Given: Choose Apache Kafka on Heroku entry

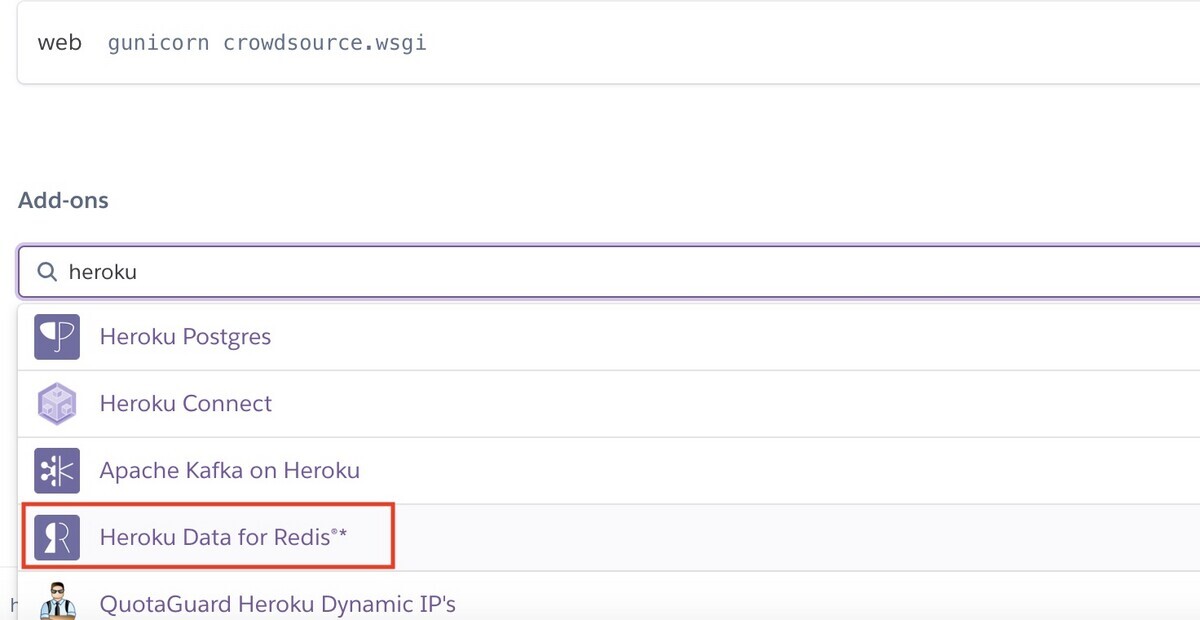Looking at the screenshot, I should click(x=228, y=470).
